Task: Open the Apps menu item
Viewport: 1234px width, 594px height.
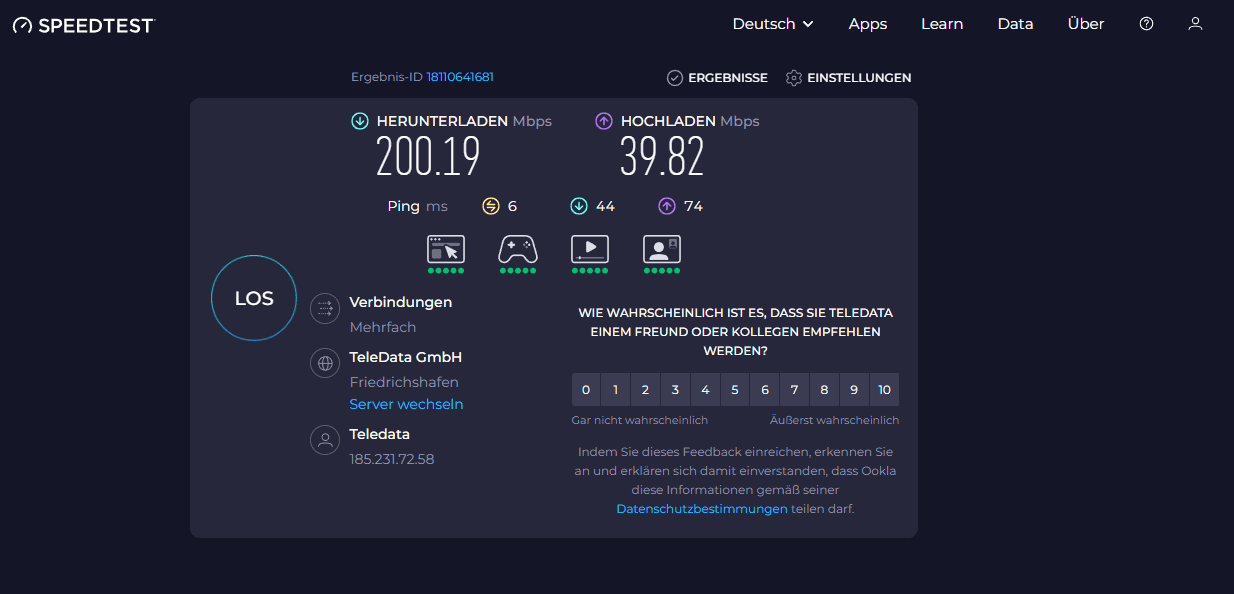Action: [x=868, y=24]
